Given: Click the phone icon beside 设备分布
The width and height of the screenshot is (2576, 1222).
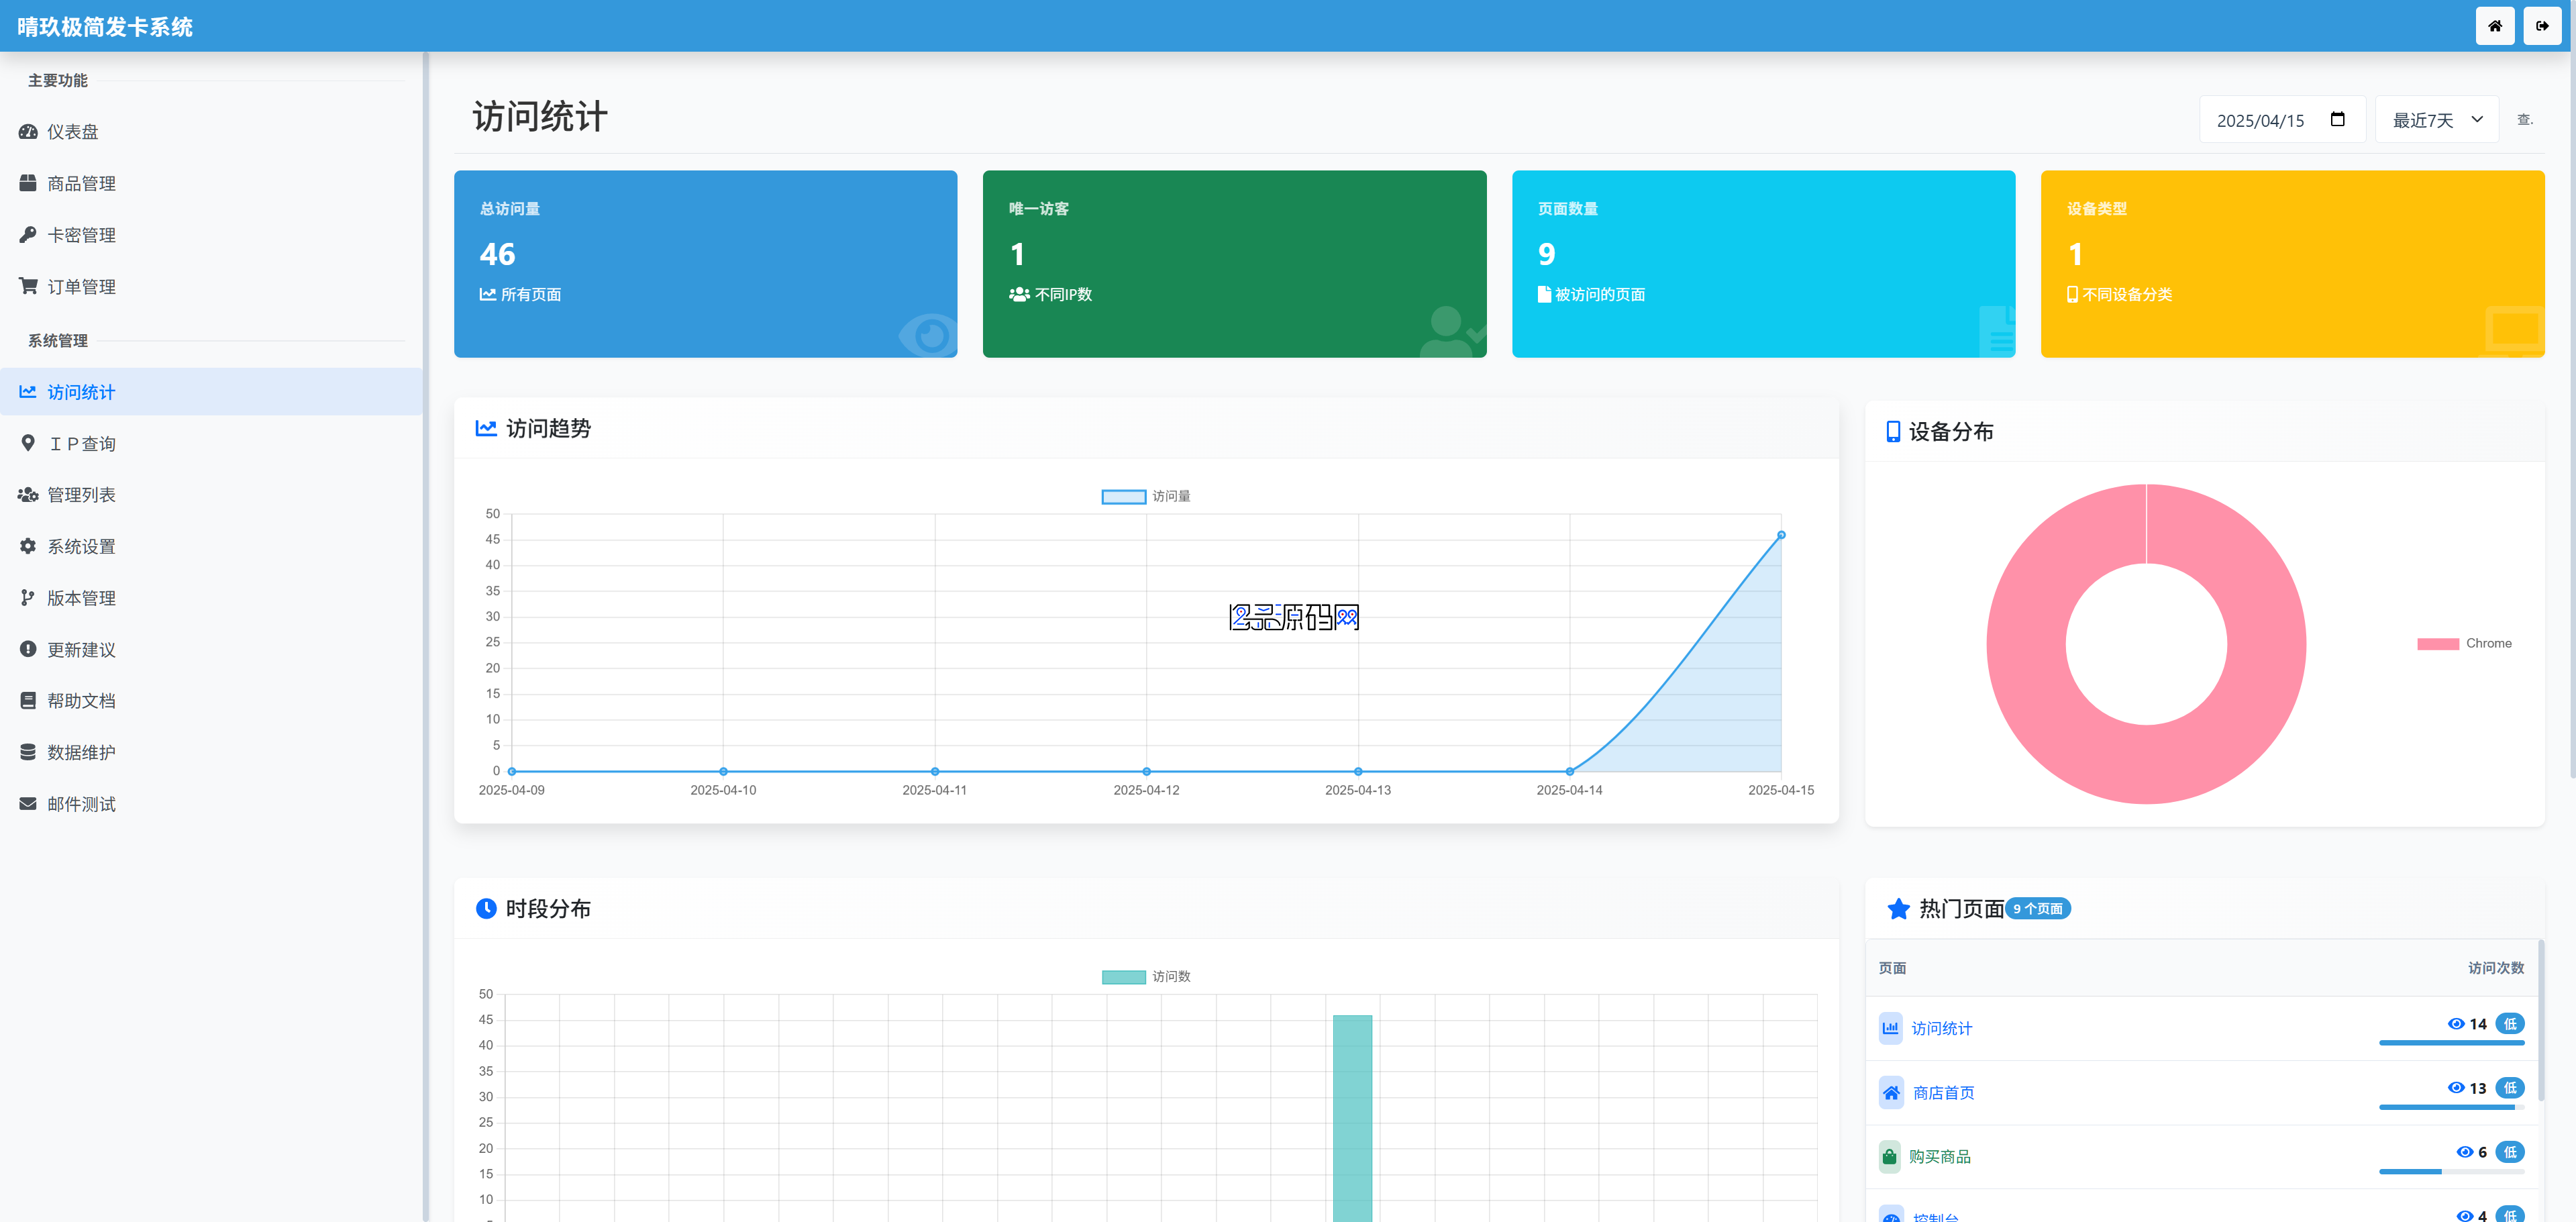Looking at the screenshot, I should pos(1892,431).
